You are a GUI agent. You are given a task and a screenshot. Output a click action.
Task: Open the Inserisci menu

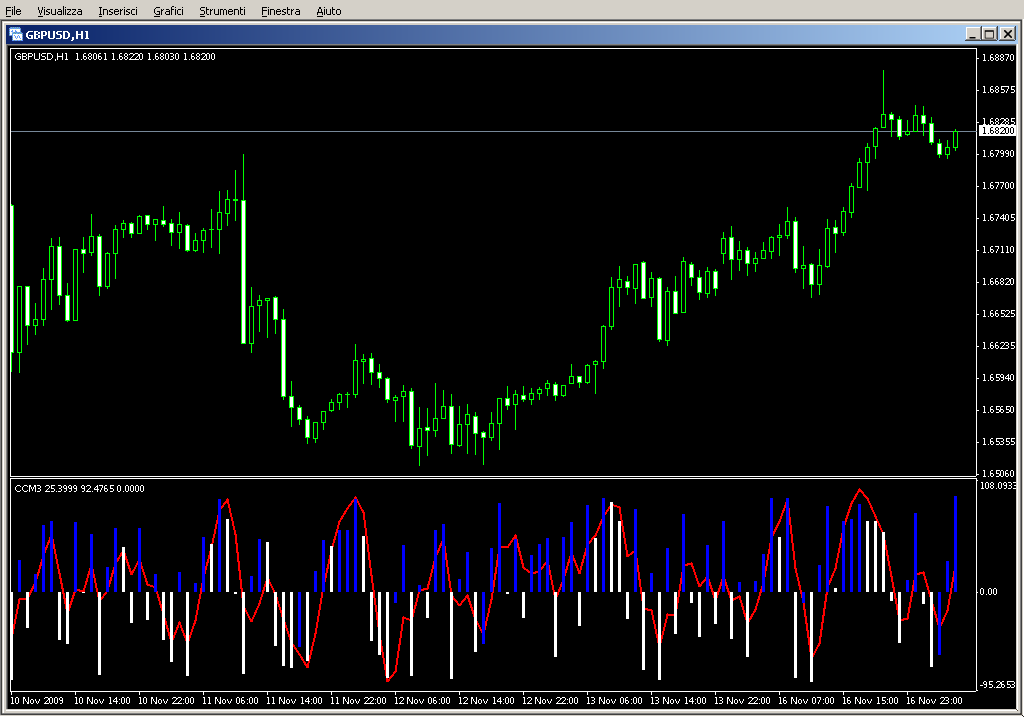(x=118, y=11)
